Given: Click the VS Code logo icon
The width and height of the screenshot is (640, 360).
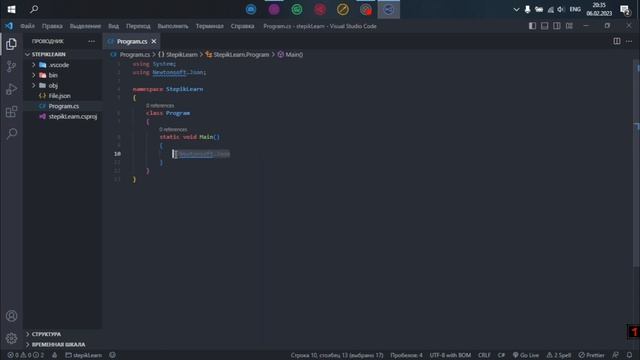Looking at the screenshot, I should click(9, 26).
